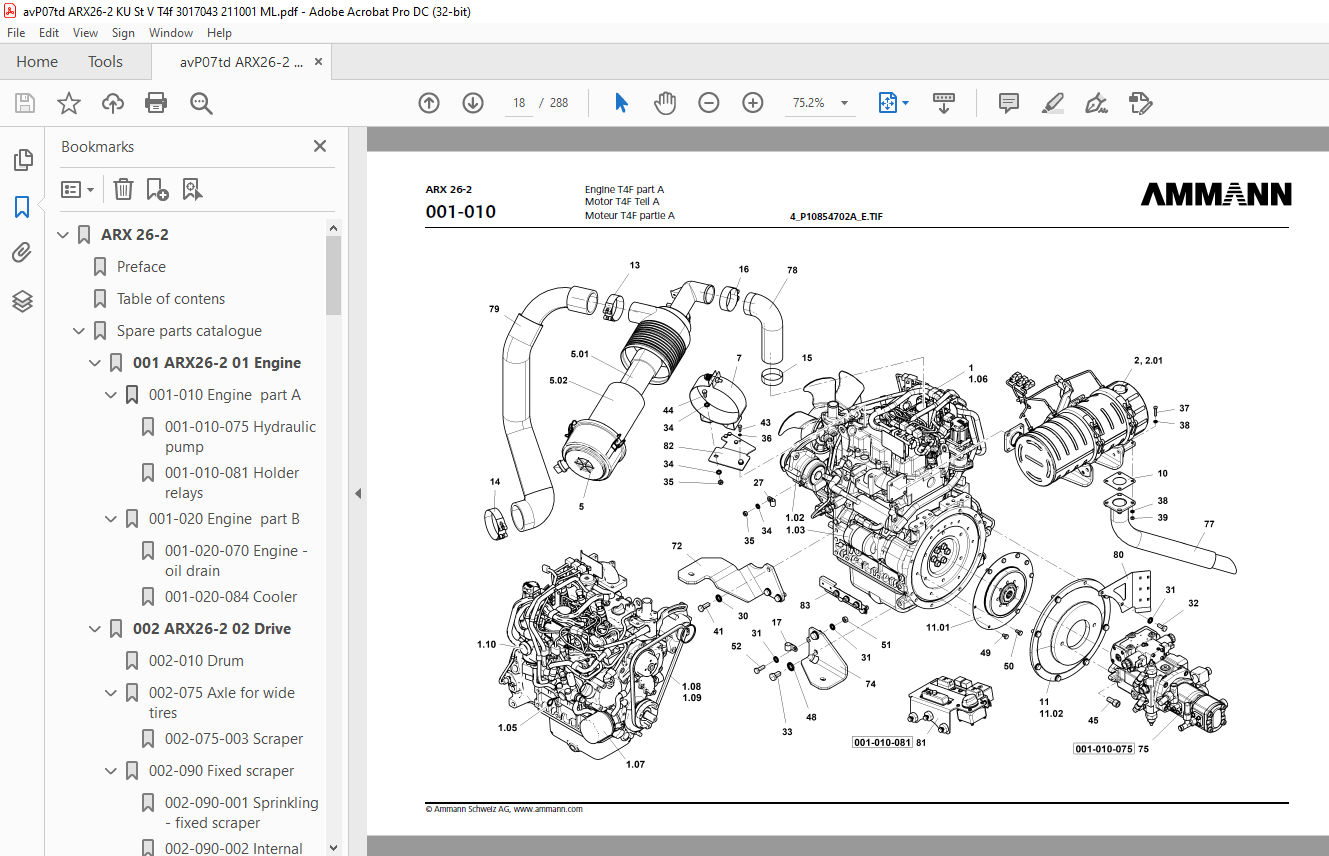This screenshot has height=856, width=1329.
Task: Click the 001-010-075 link in the diagram
Action: (x=1104, y=748)
